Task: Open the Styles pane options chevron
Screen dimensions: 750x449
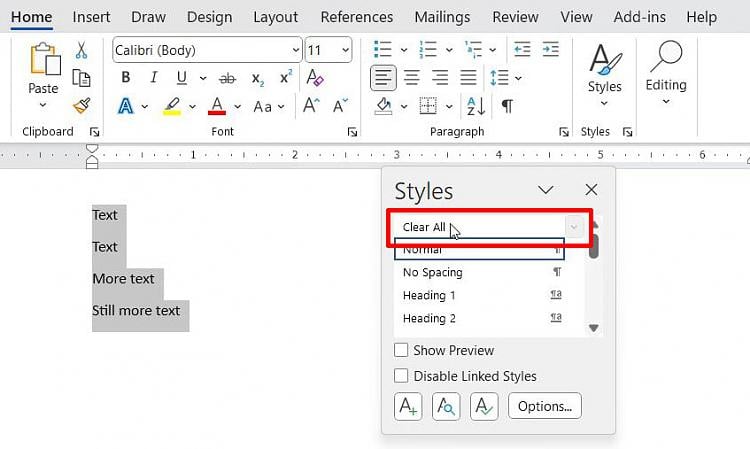Action: [546, 190]
